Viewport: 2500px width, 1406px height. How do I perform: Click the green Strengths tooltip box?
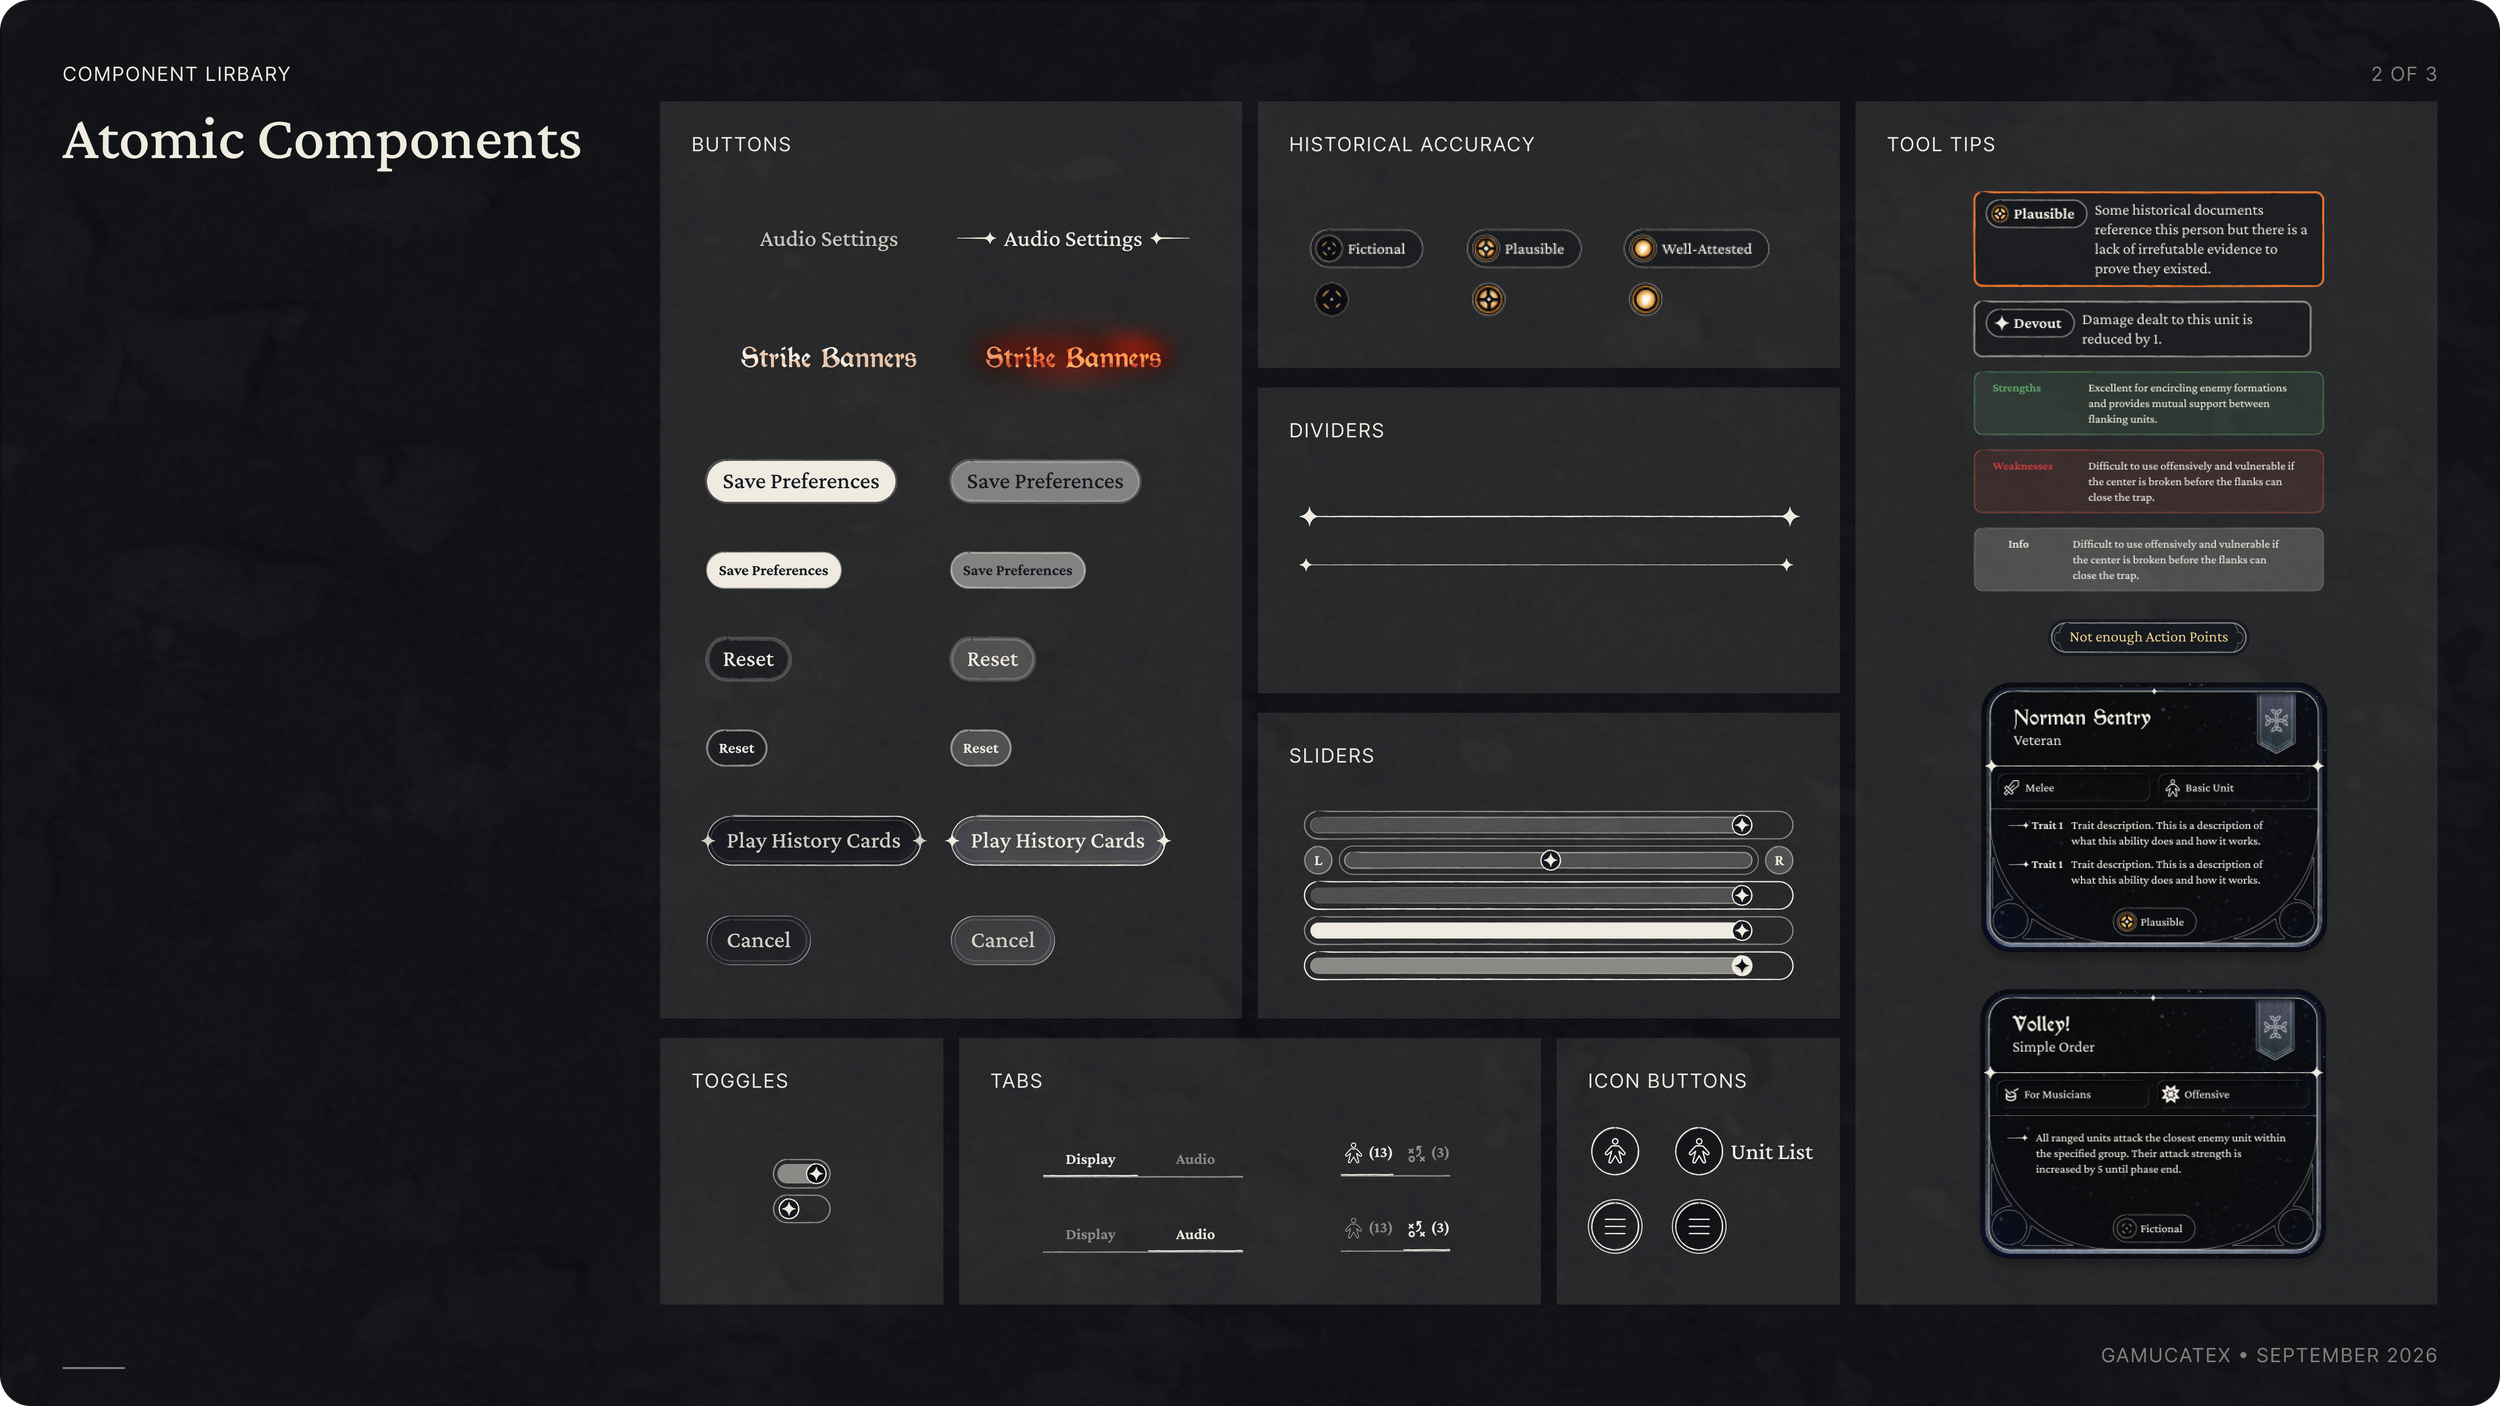(x=2148, y=404)
